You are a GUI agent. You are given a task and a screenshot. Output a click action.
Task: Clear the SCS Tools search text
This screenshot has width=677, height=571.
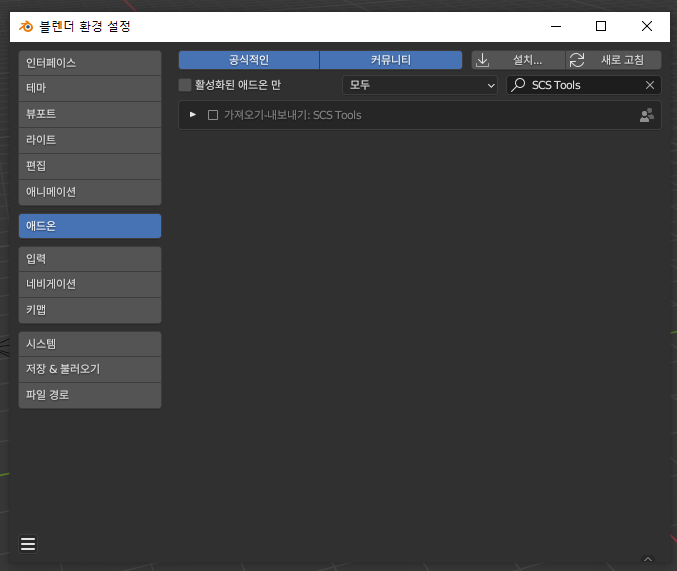click(x=650, y=85)
